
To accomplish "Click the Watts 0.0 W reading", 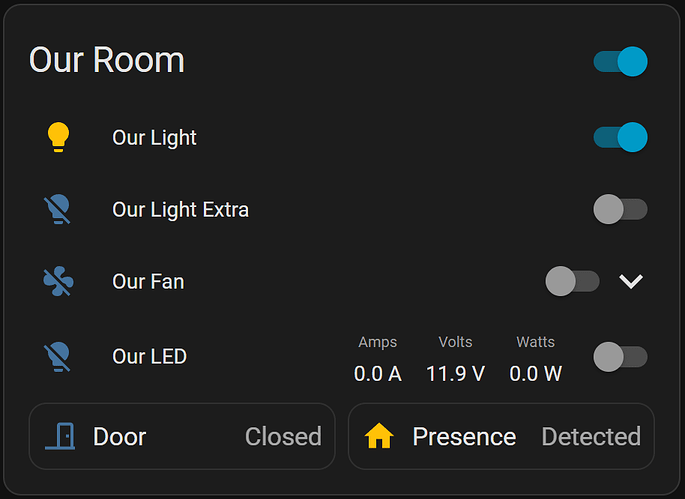I will 535,373.
